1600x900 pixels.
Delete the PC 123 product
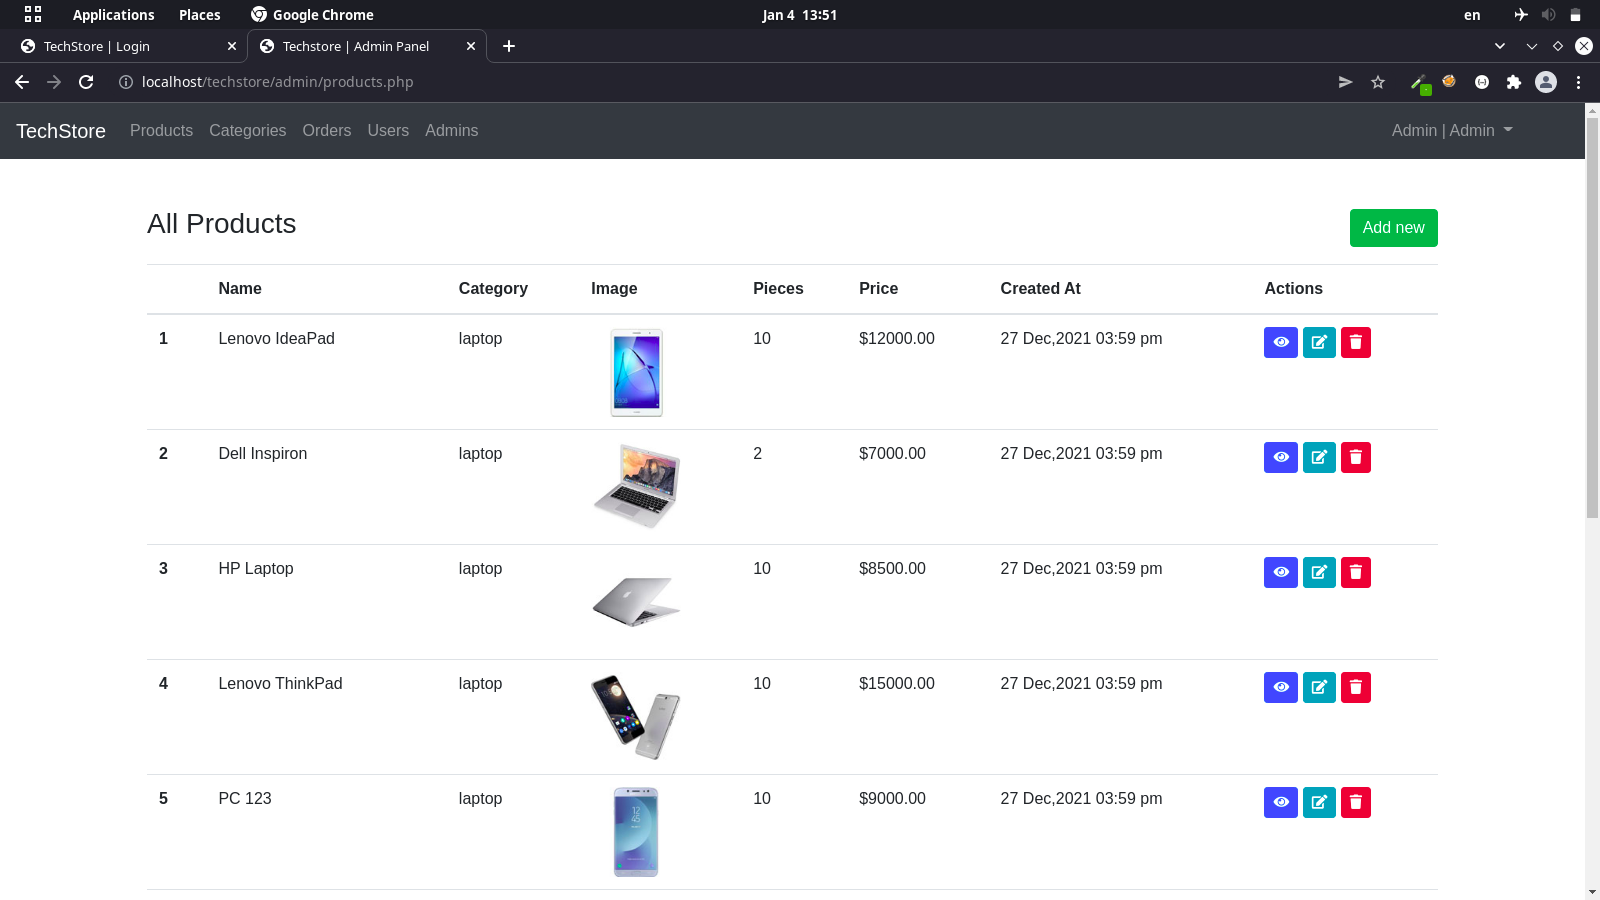pyautogui.click(x=1356, y=802)
